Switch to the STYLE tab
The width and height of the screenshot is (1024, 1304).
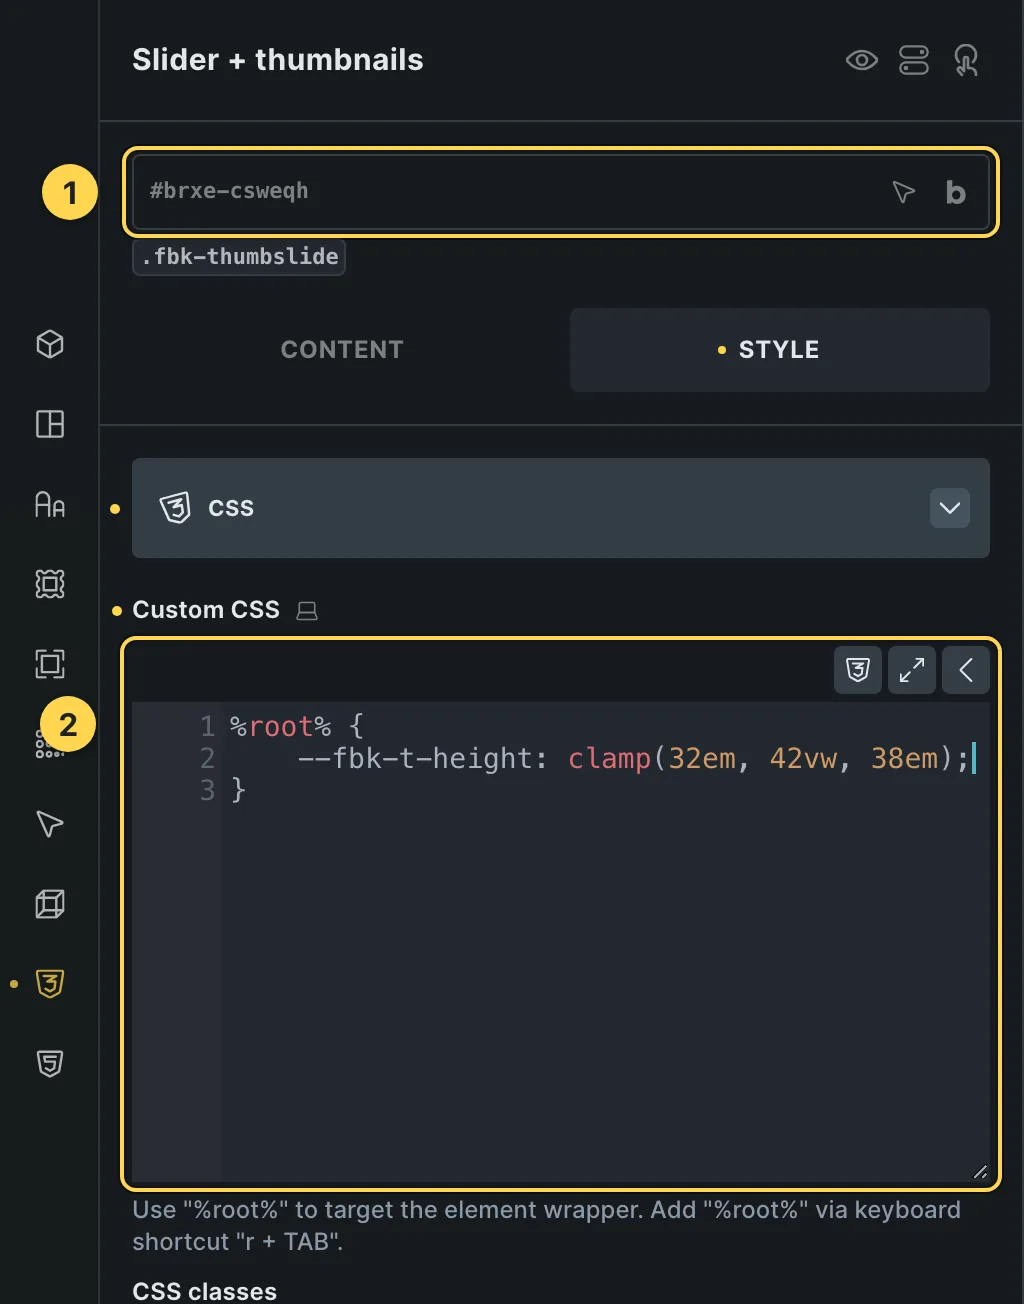[x=780, y=350]
